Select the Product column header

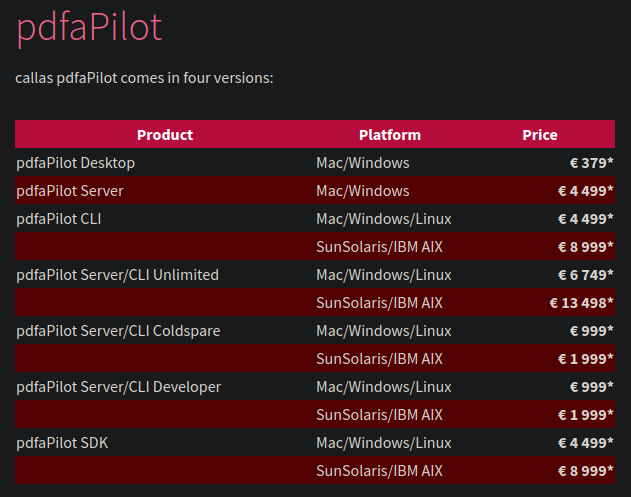[165, 135]
